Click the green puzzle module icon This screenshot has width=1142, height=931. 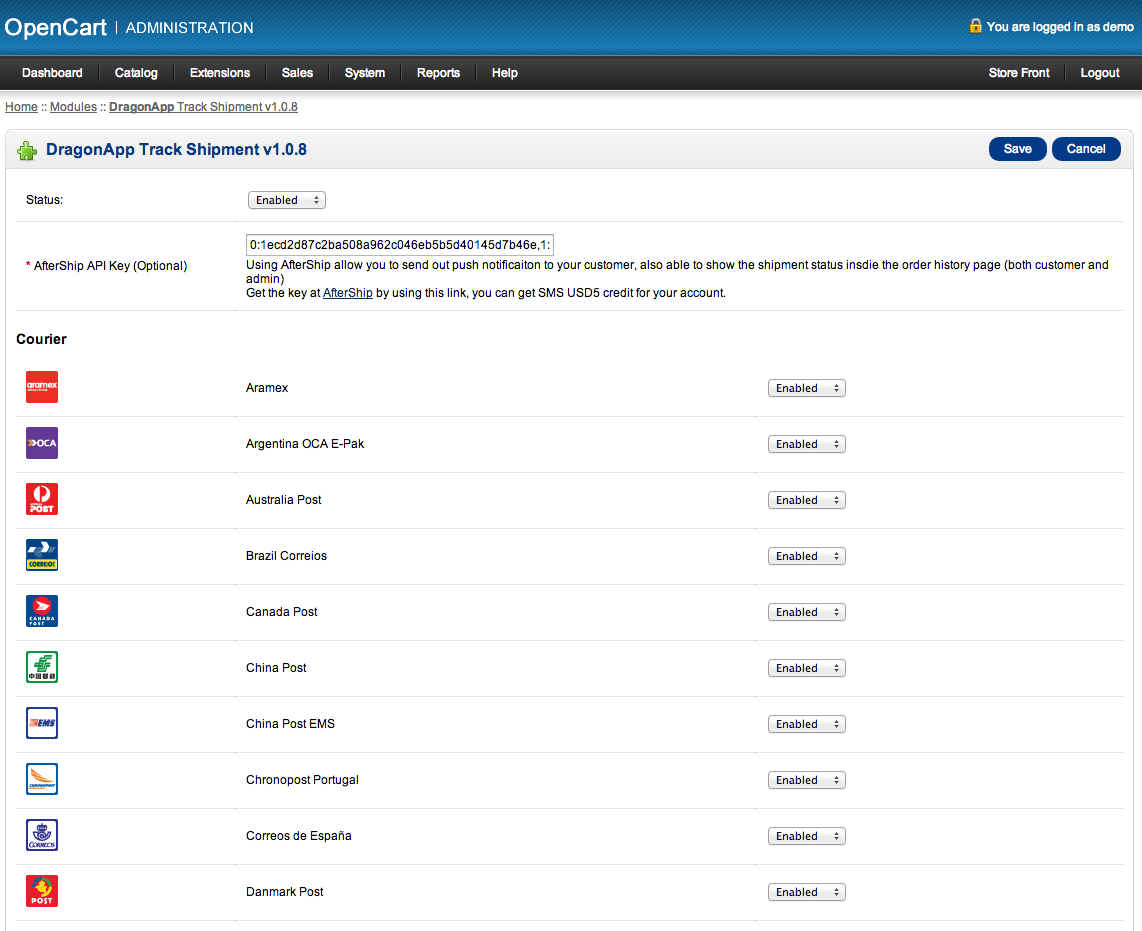(27, 150)
